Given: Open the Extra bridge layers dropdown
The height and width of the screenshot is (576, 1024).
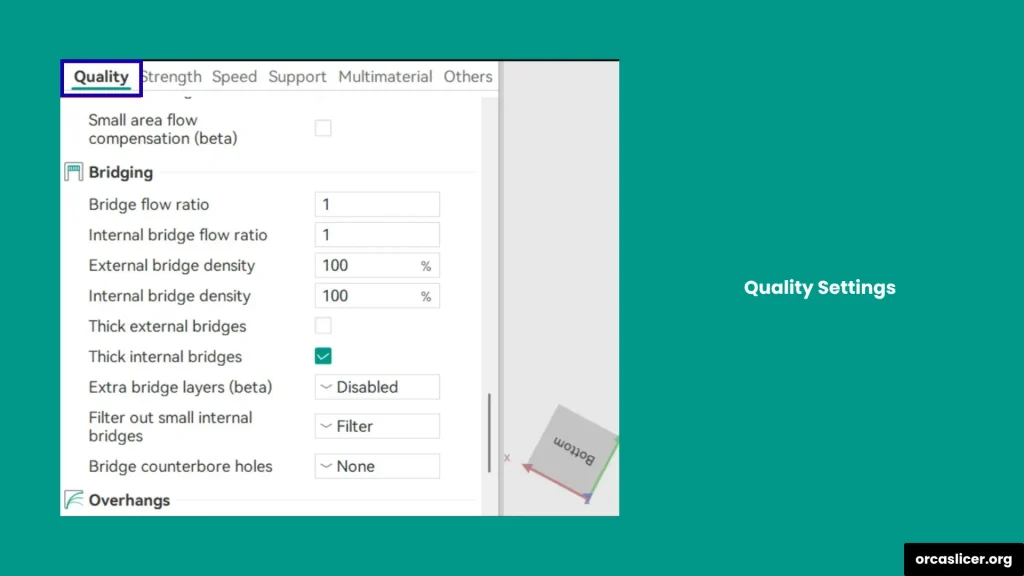Looking at the screenshot, I should point(377,387).
